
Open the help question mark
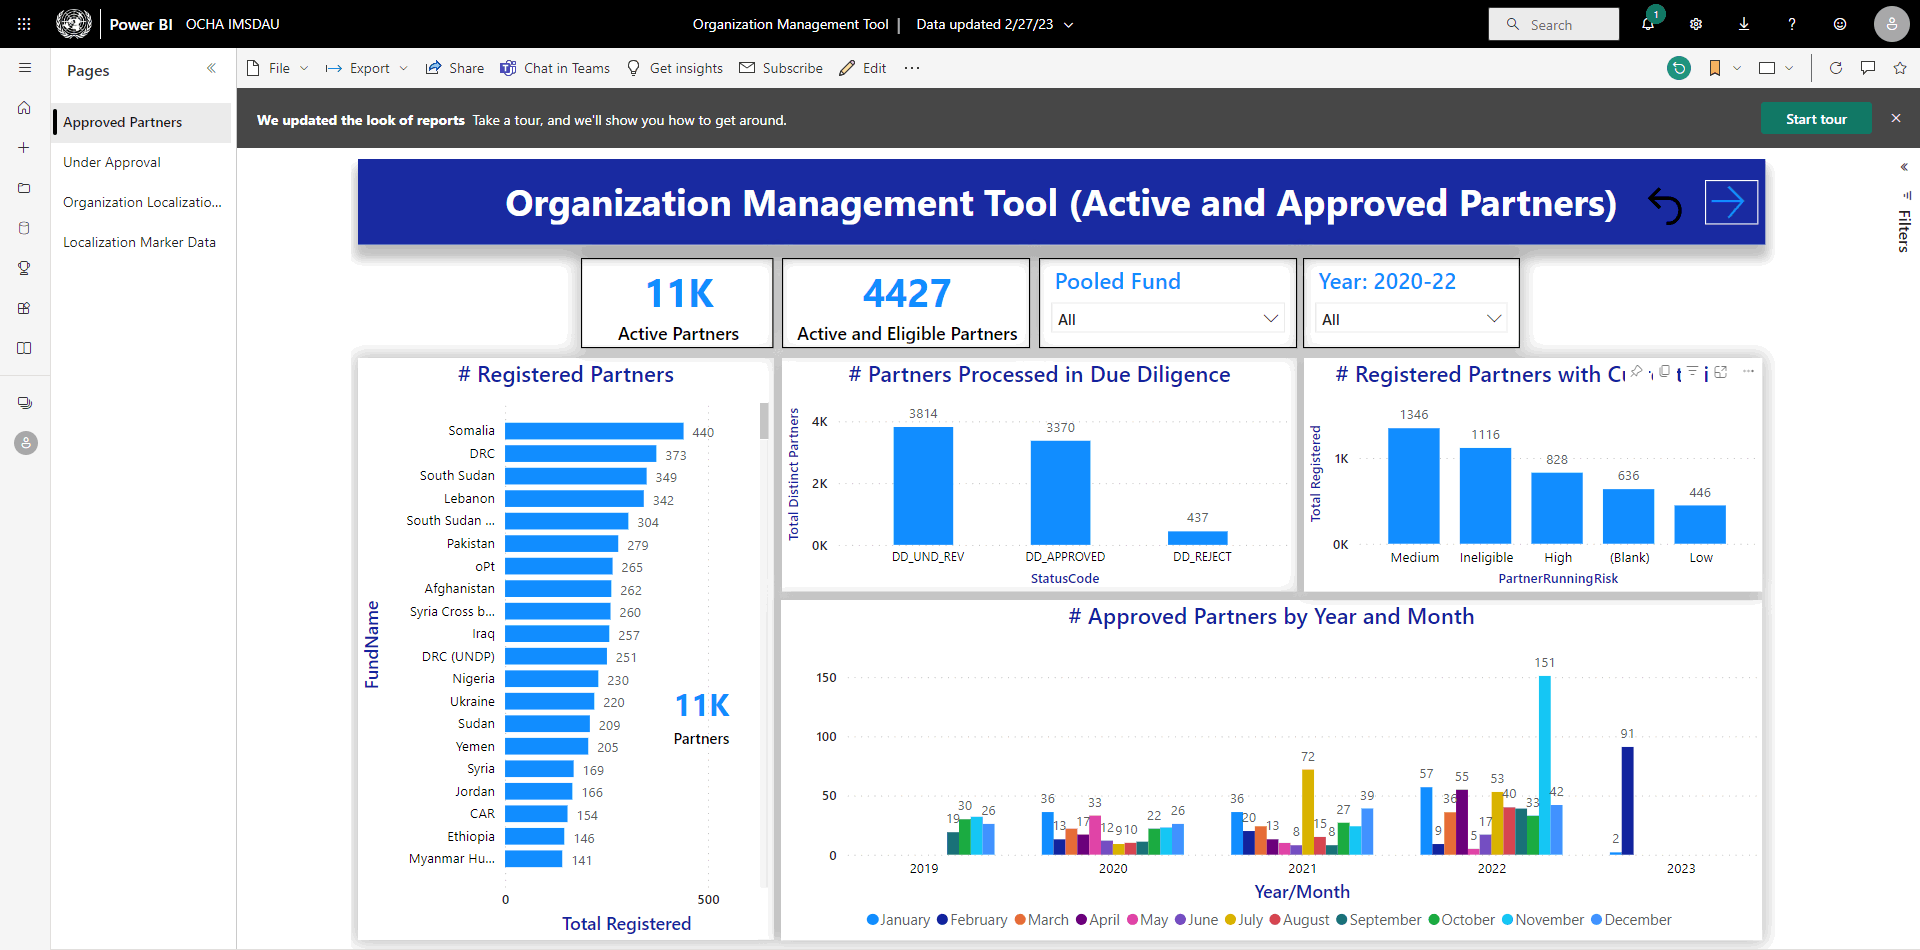click(1792, 24)
